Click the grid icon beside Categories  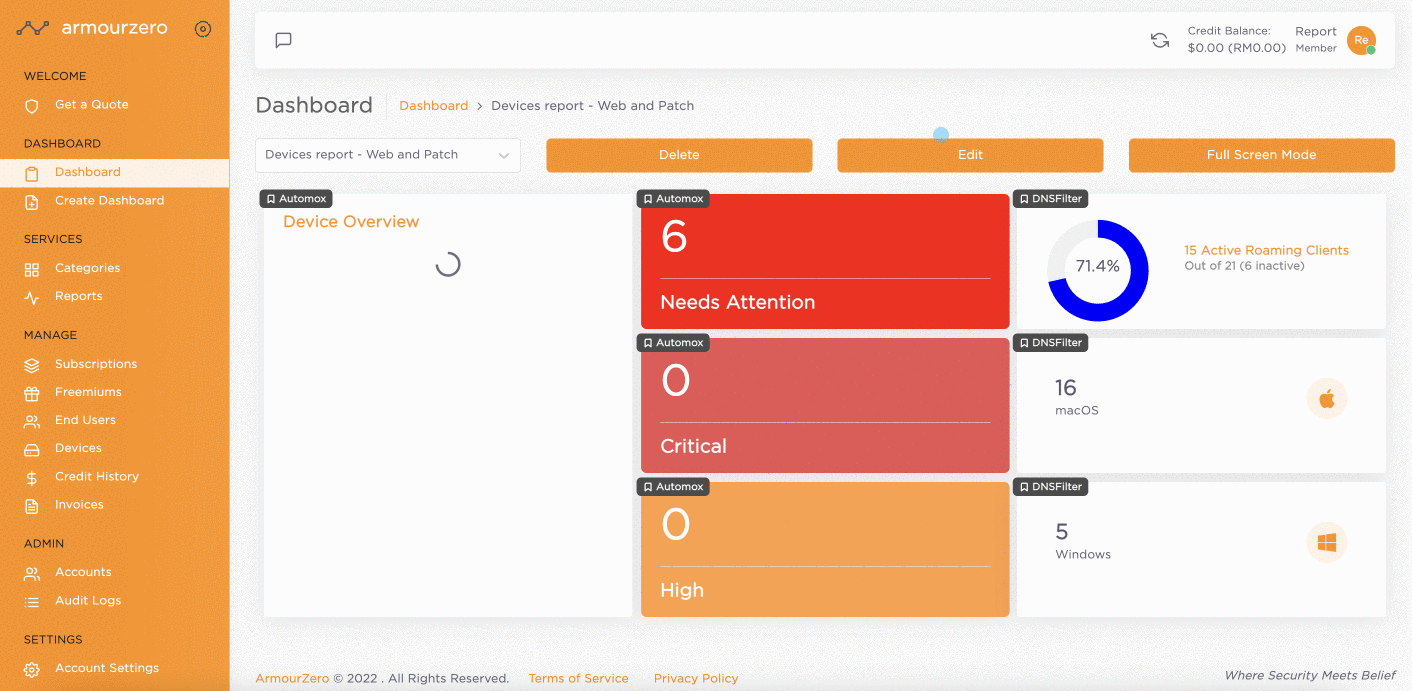[x=32, y=269]
